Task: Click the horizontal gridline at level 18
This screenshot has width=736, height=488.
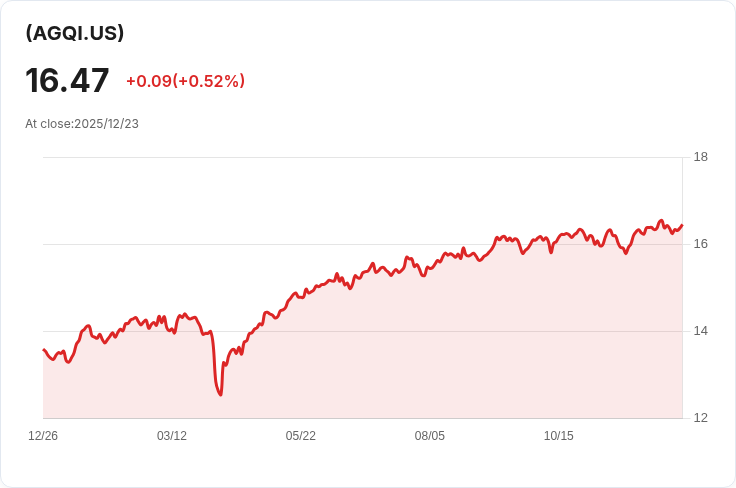Action: 360,157
